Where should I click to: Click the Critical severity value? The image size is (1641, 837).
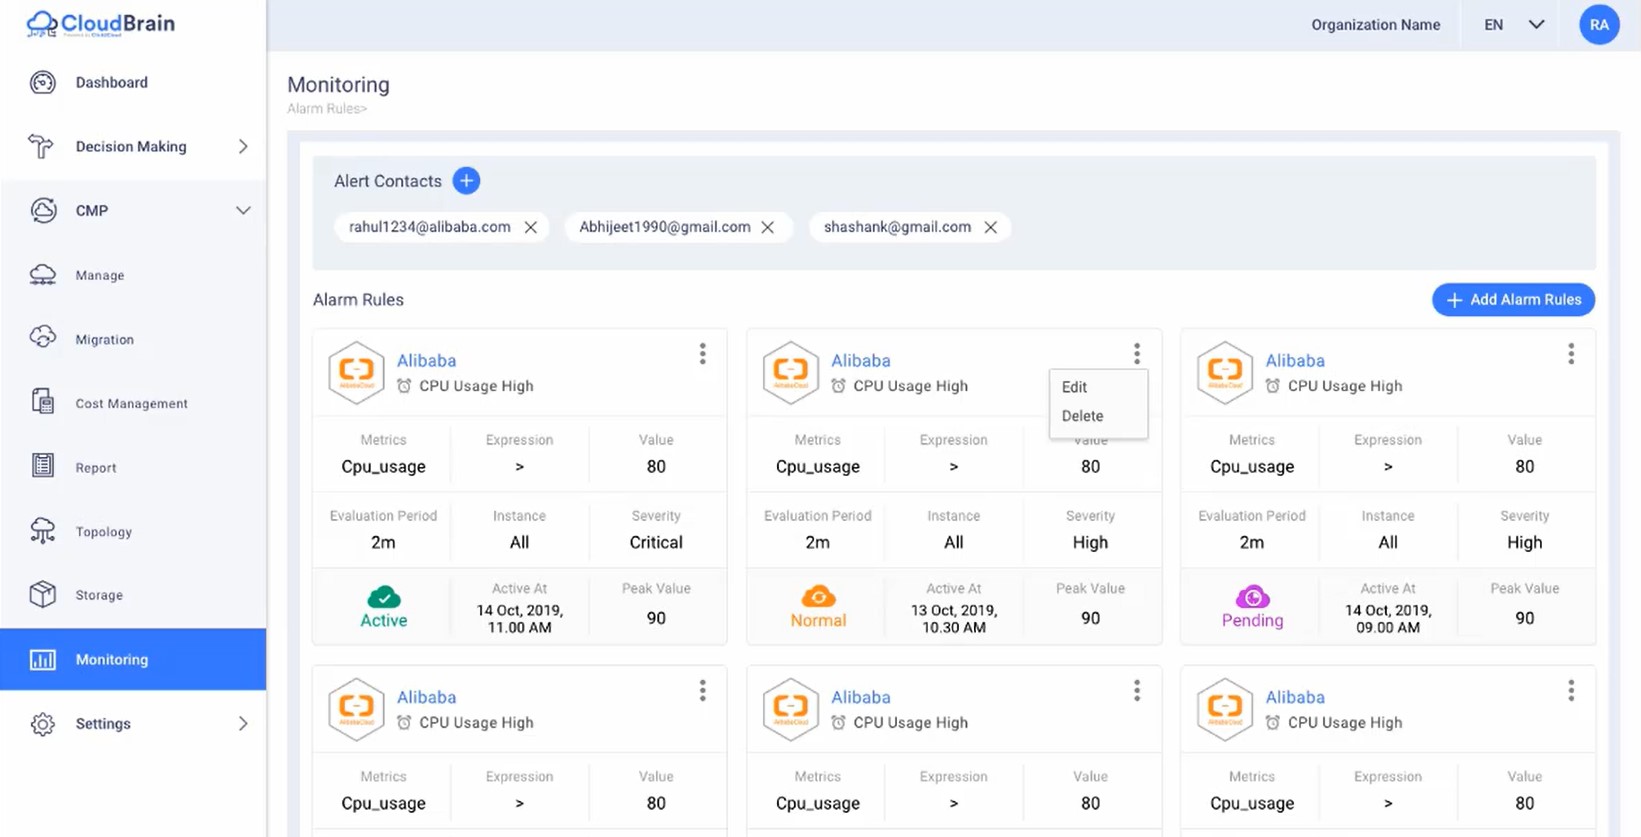656,543
